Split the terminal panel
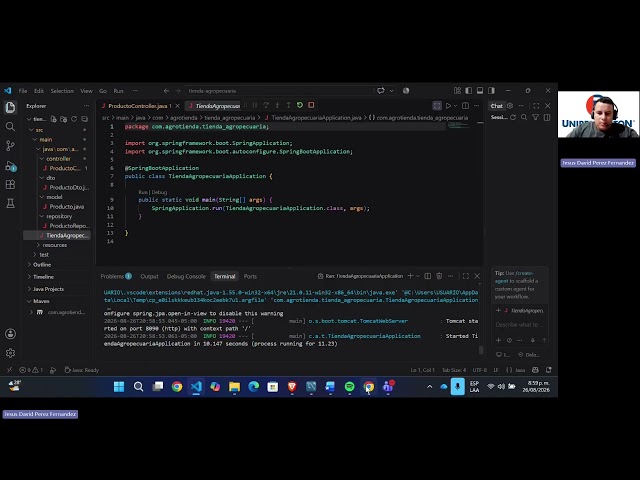Screen dimensions: 640x480 tap(427, 276)
